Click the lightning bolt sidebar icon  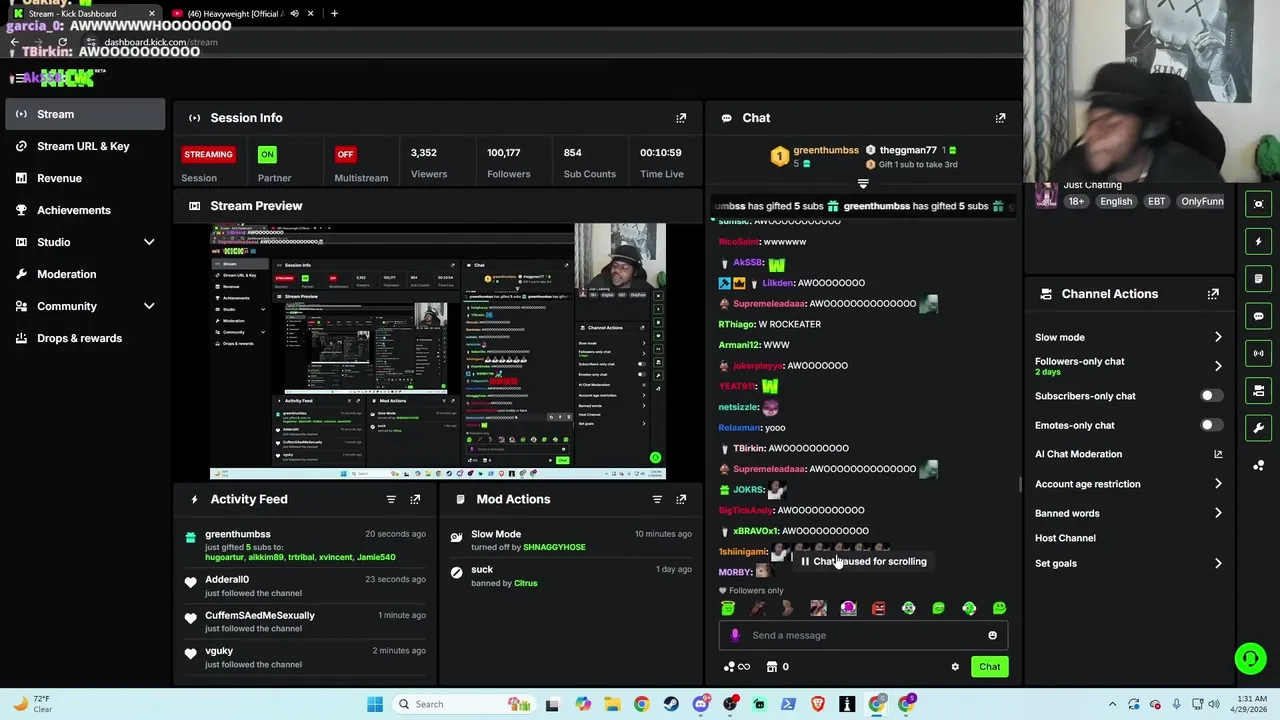pyautogui.click(x=1258, y=241)
